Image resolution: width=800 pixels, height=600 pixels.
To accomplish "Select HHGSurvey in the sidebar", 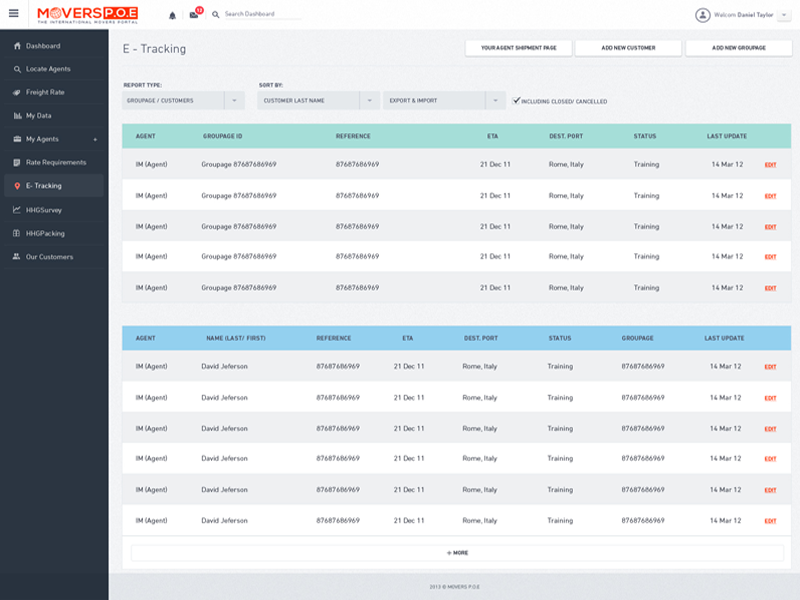I will [x=44, y=210].
